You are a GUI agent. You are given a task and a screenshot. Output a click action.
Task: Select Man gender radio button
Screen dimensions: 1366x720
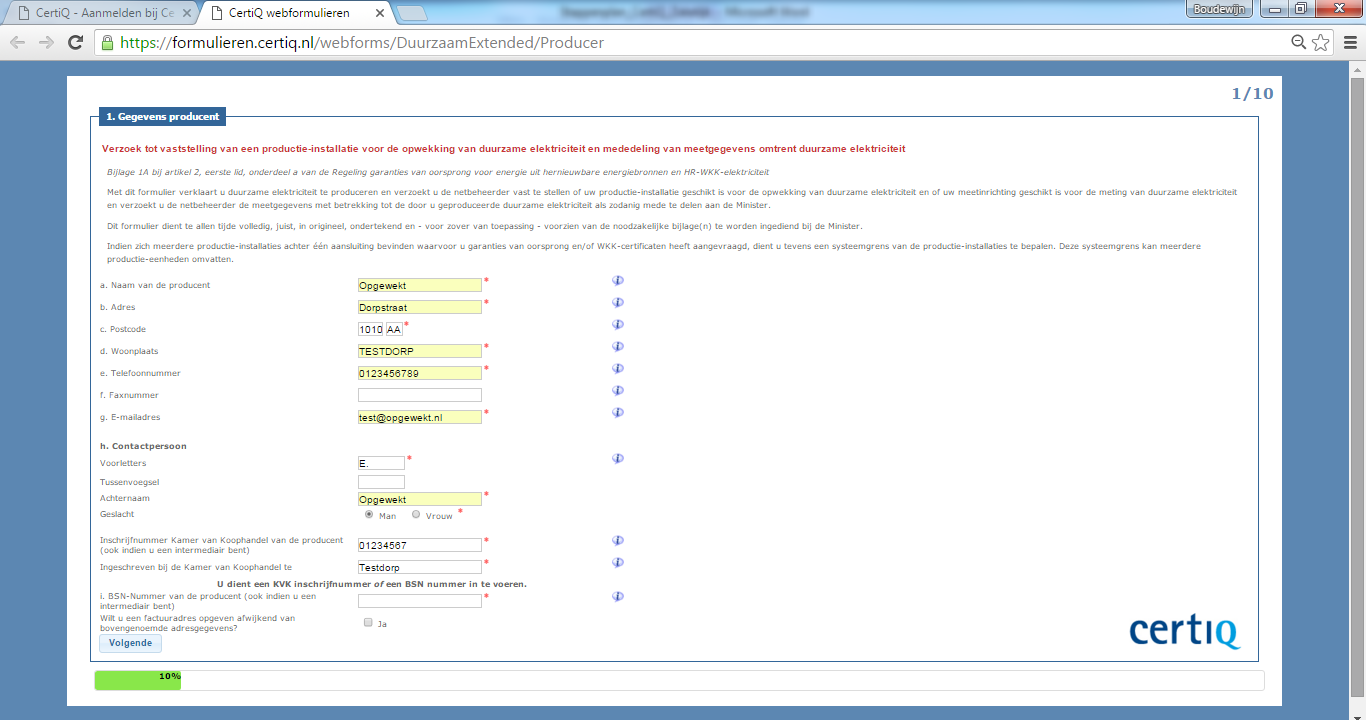pyautogui.click(x=369, y=514)
